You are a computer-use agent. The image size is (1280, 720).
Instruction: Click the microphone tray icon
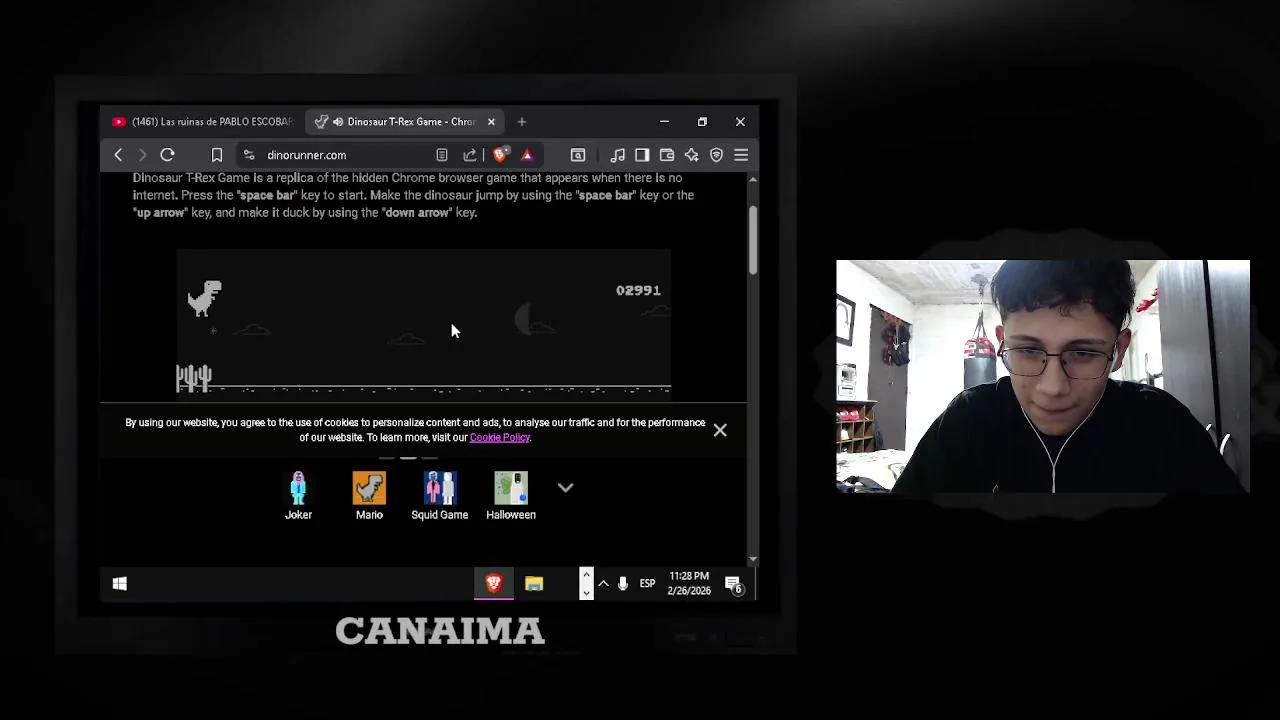pyautogui.click(x=623, y=584)
